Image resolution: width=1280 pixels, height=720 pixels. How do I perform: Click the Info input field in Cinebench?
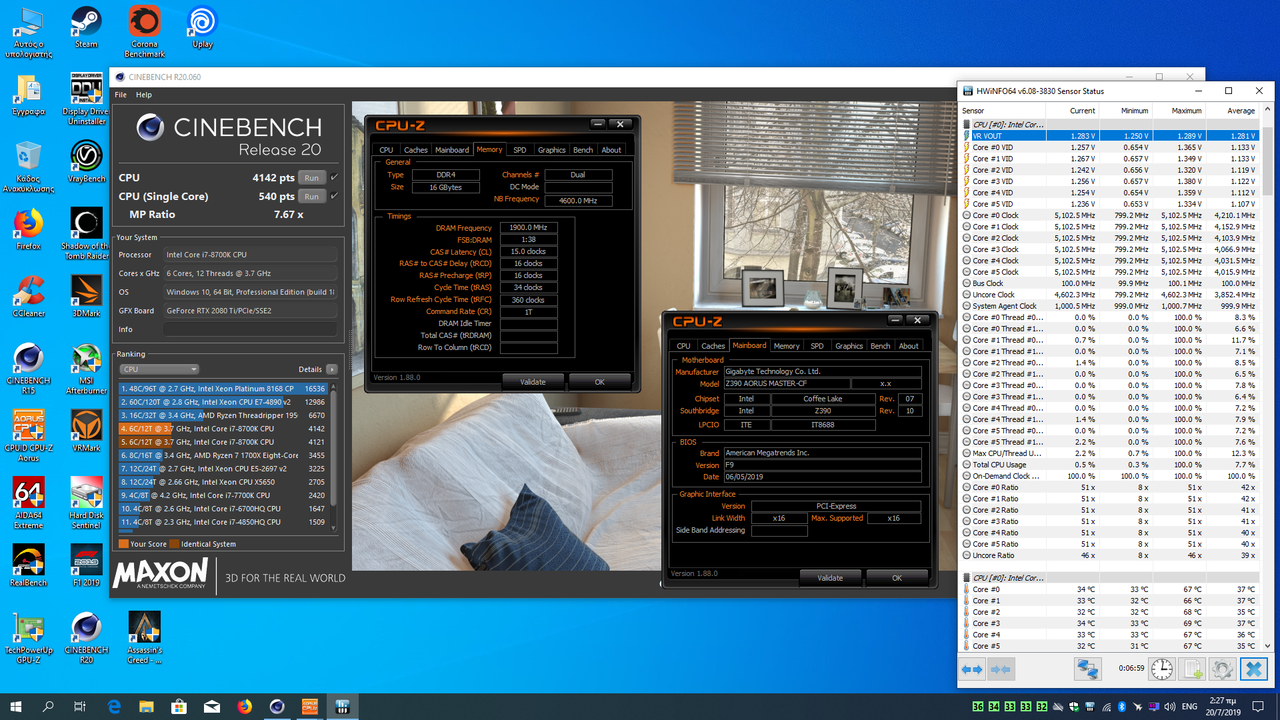coord(251,329)
